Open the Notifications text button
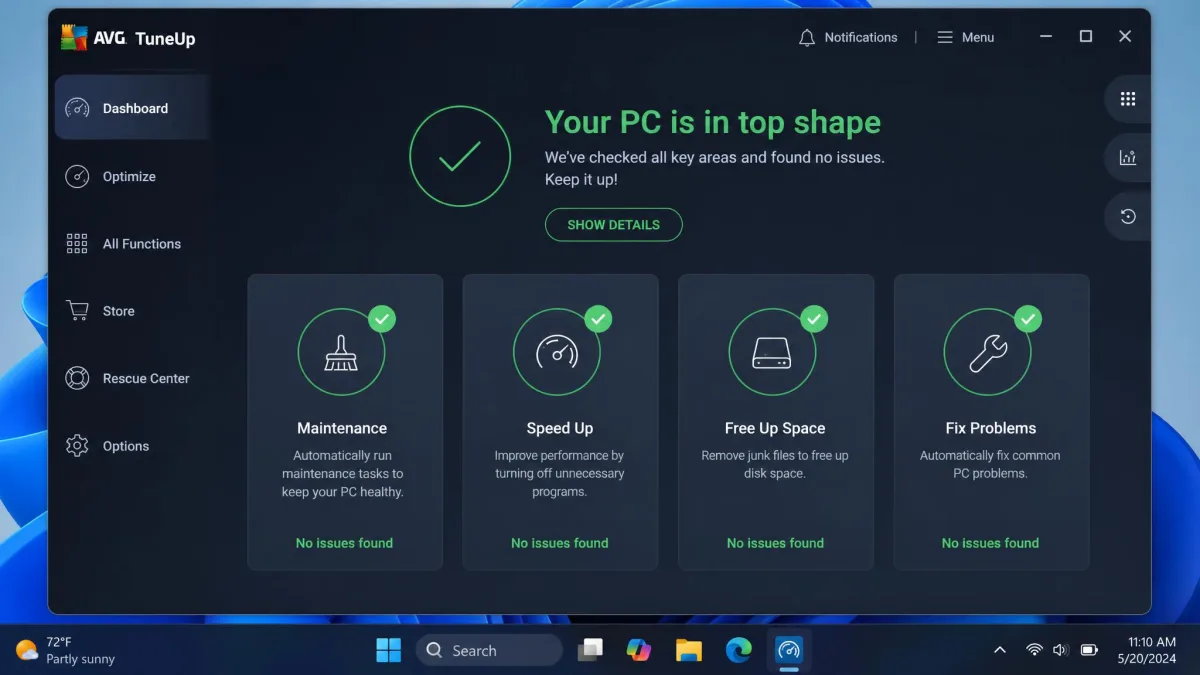Screen dimensions: 1200x675 (861, 37)
